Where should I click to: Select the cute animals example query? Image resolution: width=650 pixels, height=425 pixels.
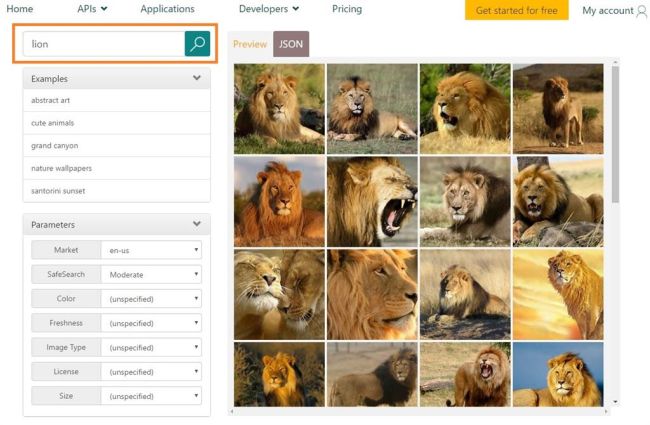click(116, 123)
